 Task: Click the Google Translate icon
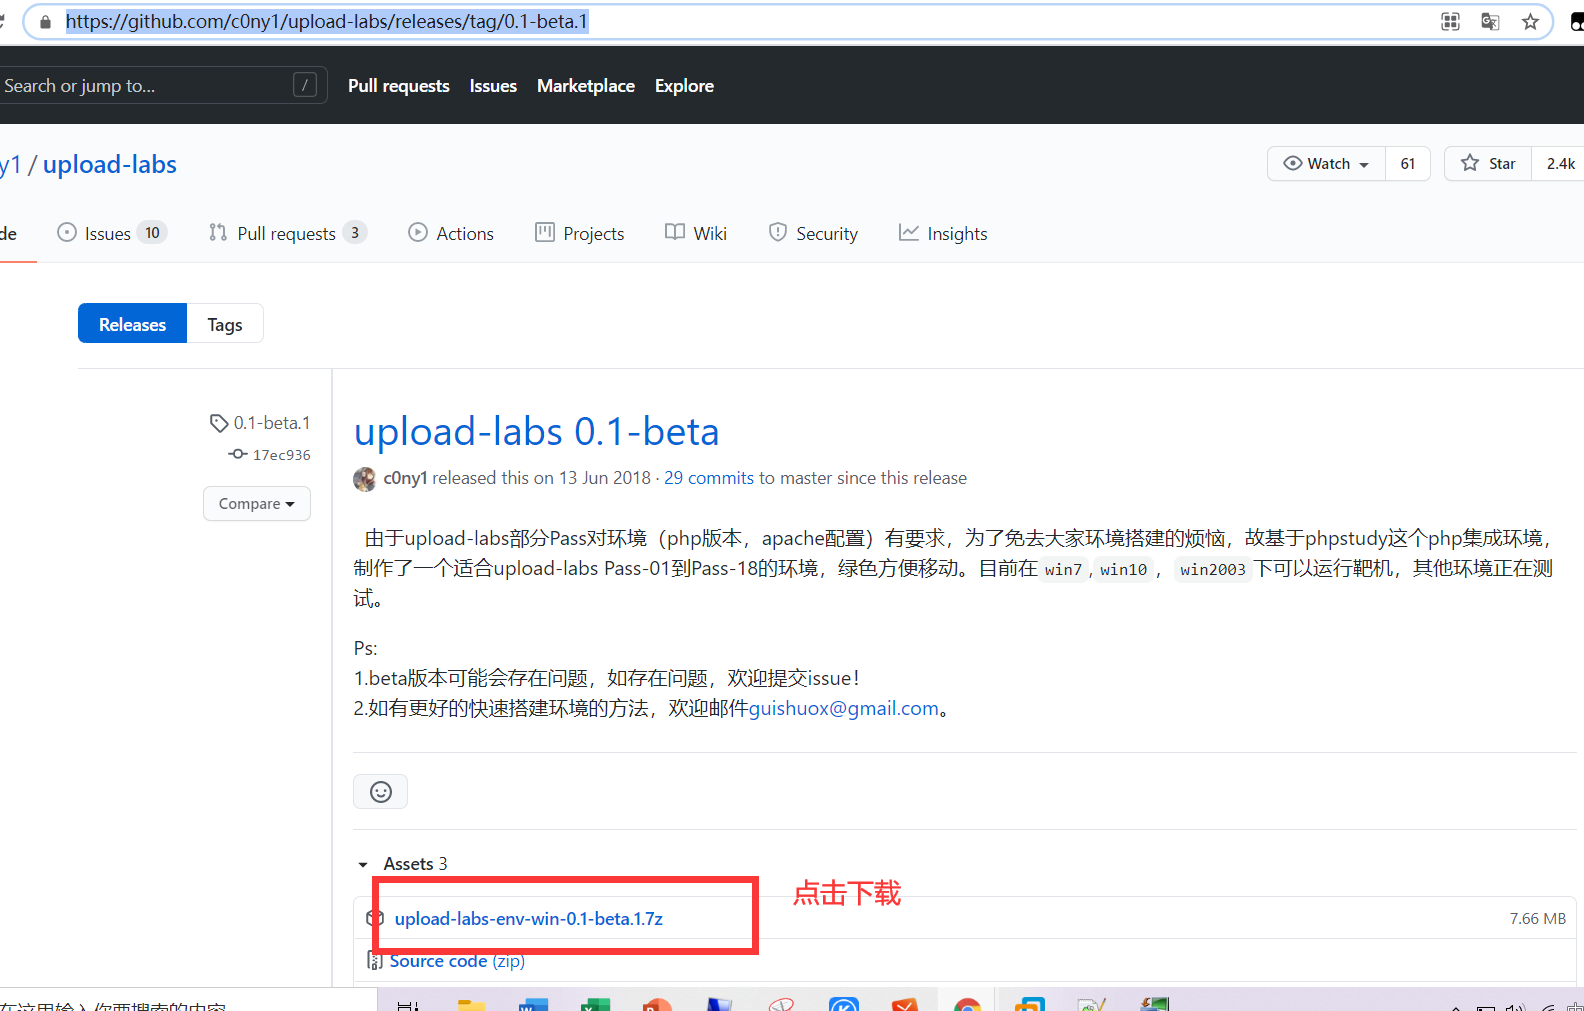coord(1490,22)
